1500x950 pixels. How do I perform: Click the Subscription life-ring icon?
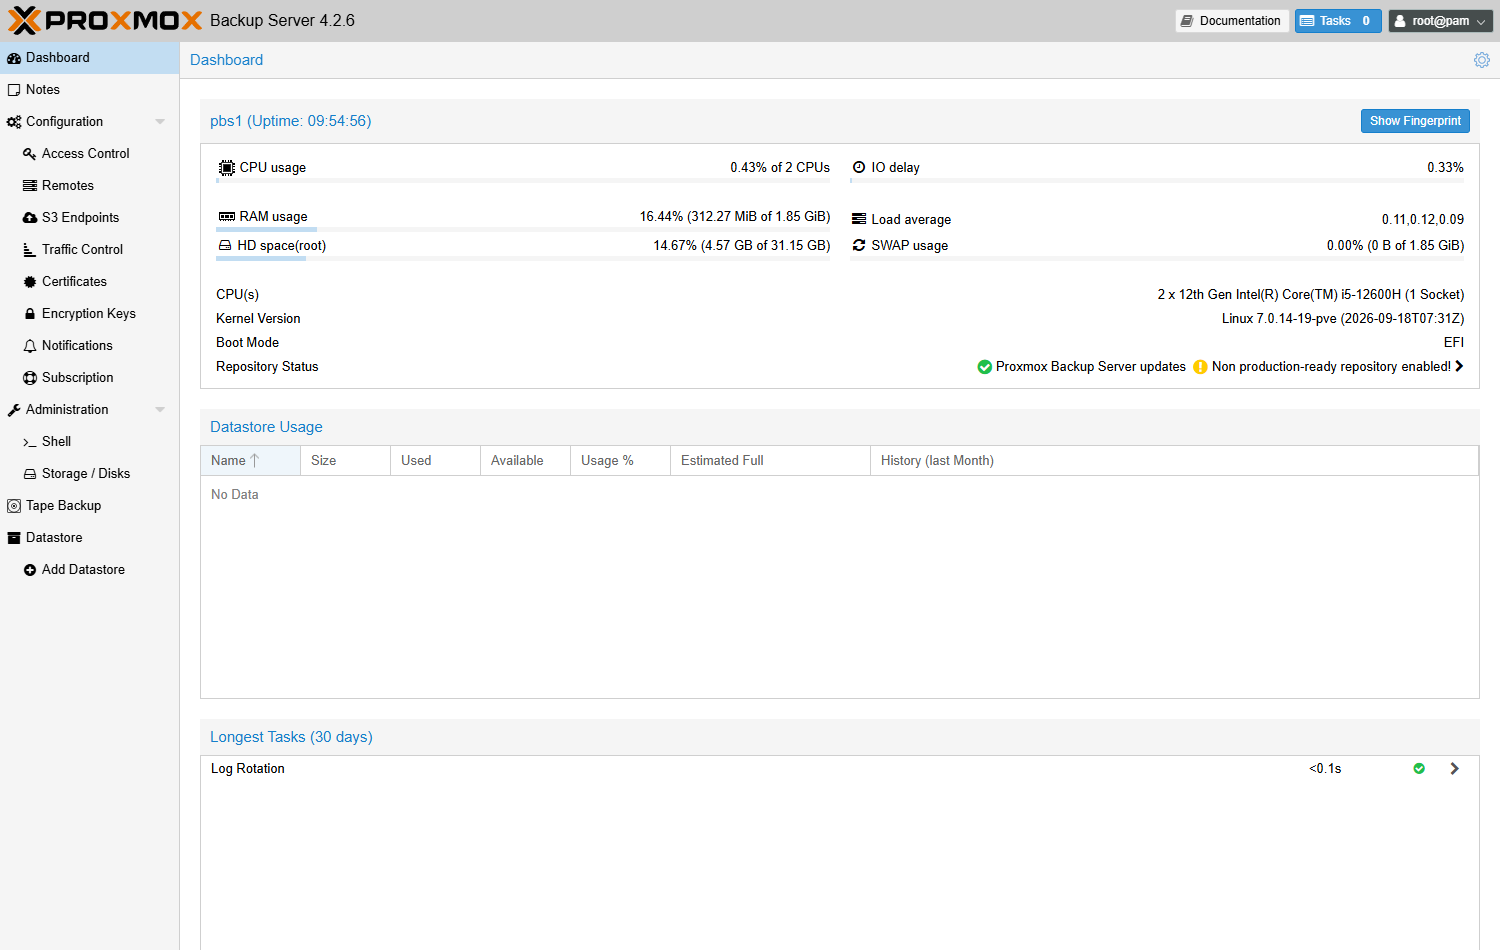30,378
